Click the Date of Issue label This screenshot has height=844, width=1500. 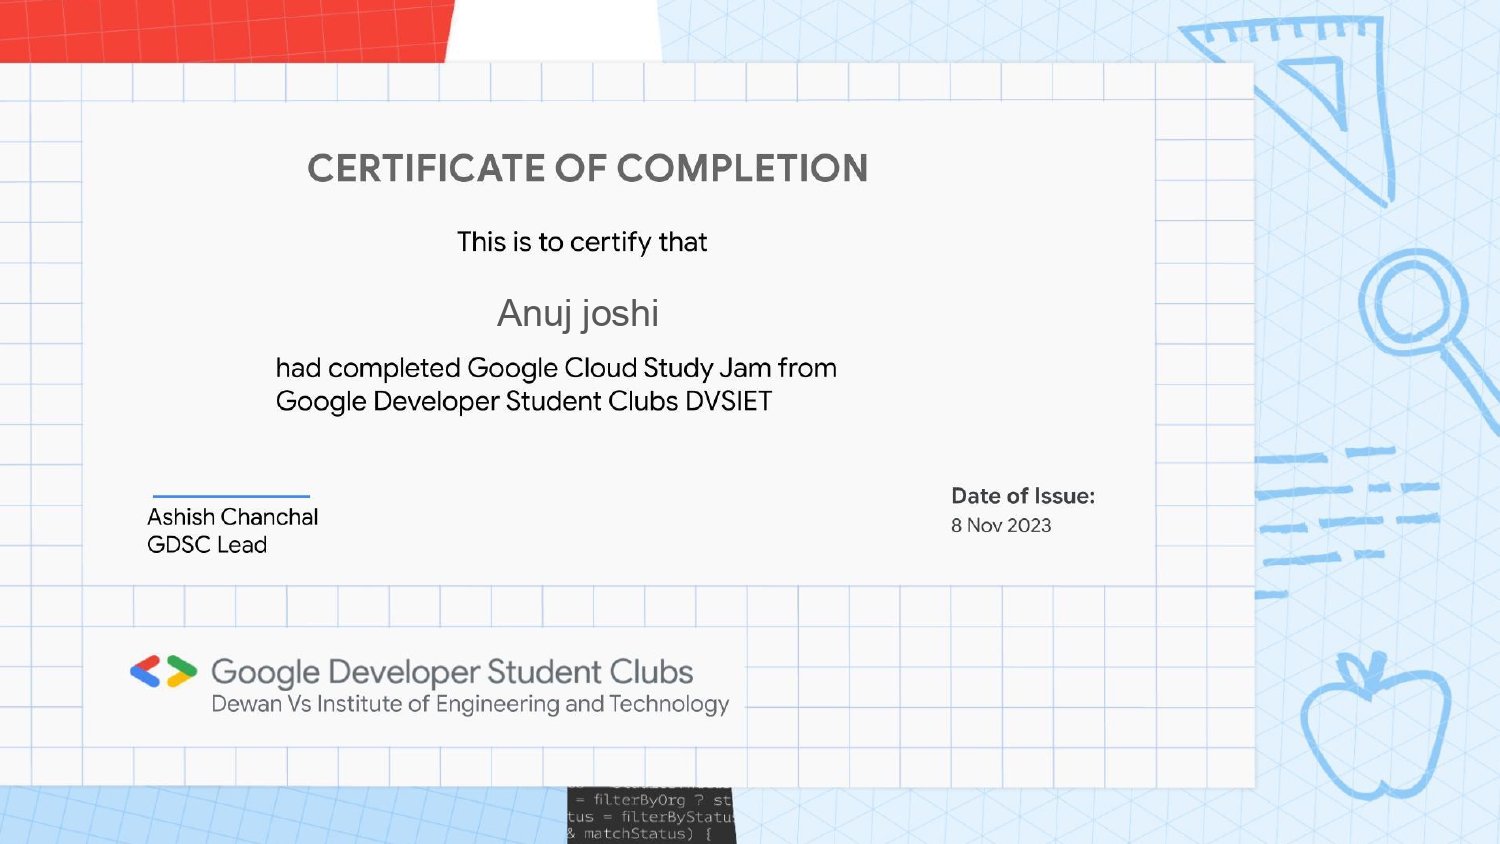[1022, 496]
